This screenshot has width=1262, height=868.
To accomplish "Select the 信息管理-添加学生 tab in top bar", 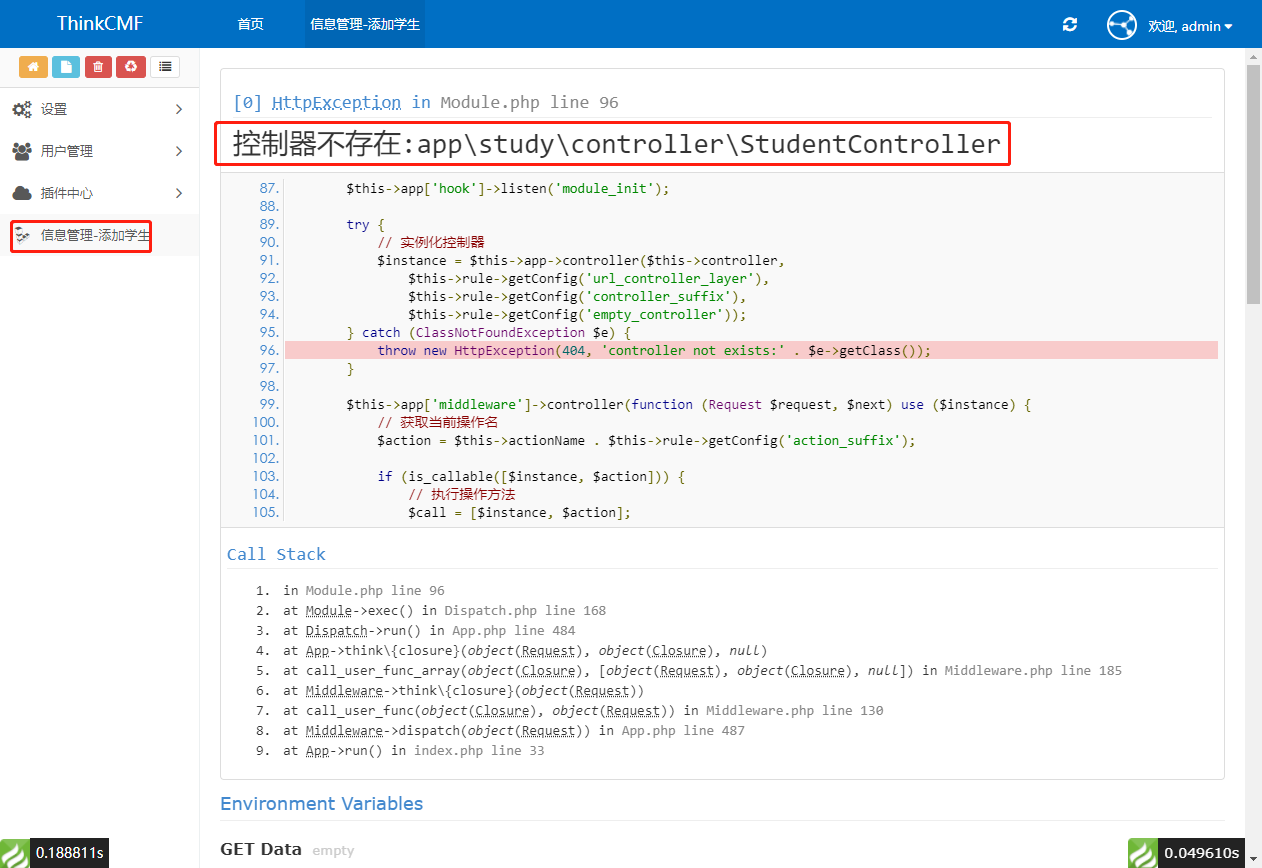I will 366,24.
